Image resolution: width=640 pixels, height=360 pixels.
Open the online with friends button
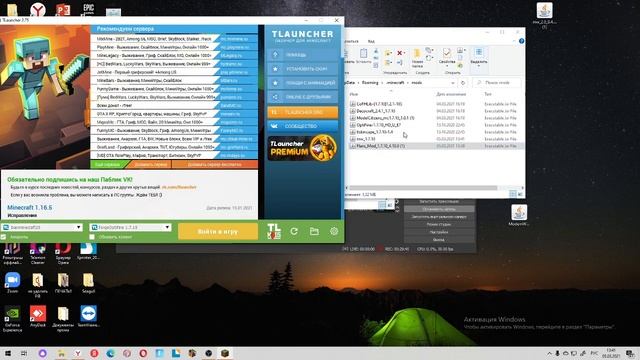coord(302,97)
